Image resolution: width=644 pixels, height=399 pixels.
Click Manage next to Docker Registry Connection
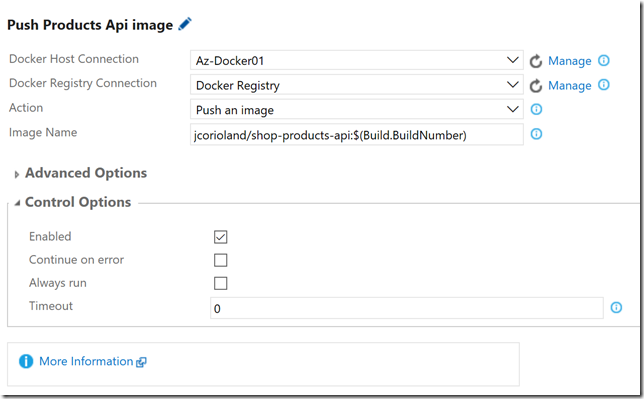[570, 85]
